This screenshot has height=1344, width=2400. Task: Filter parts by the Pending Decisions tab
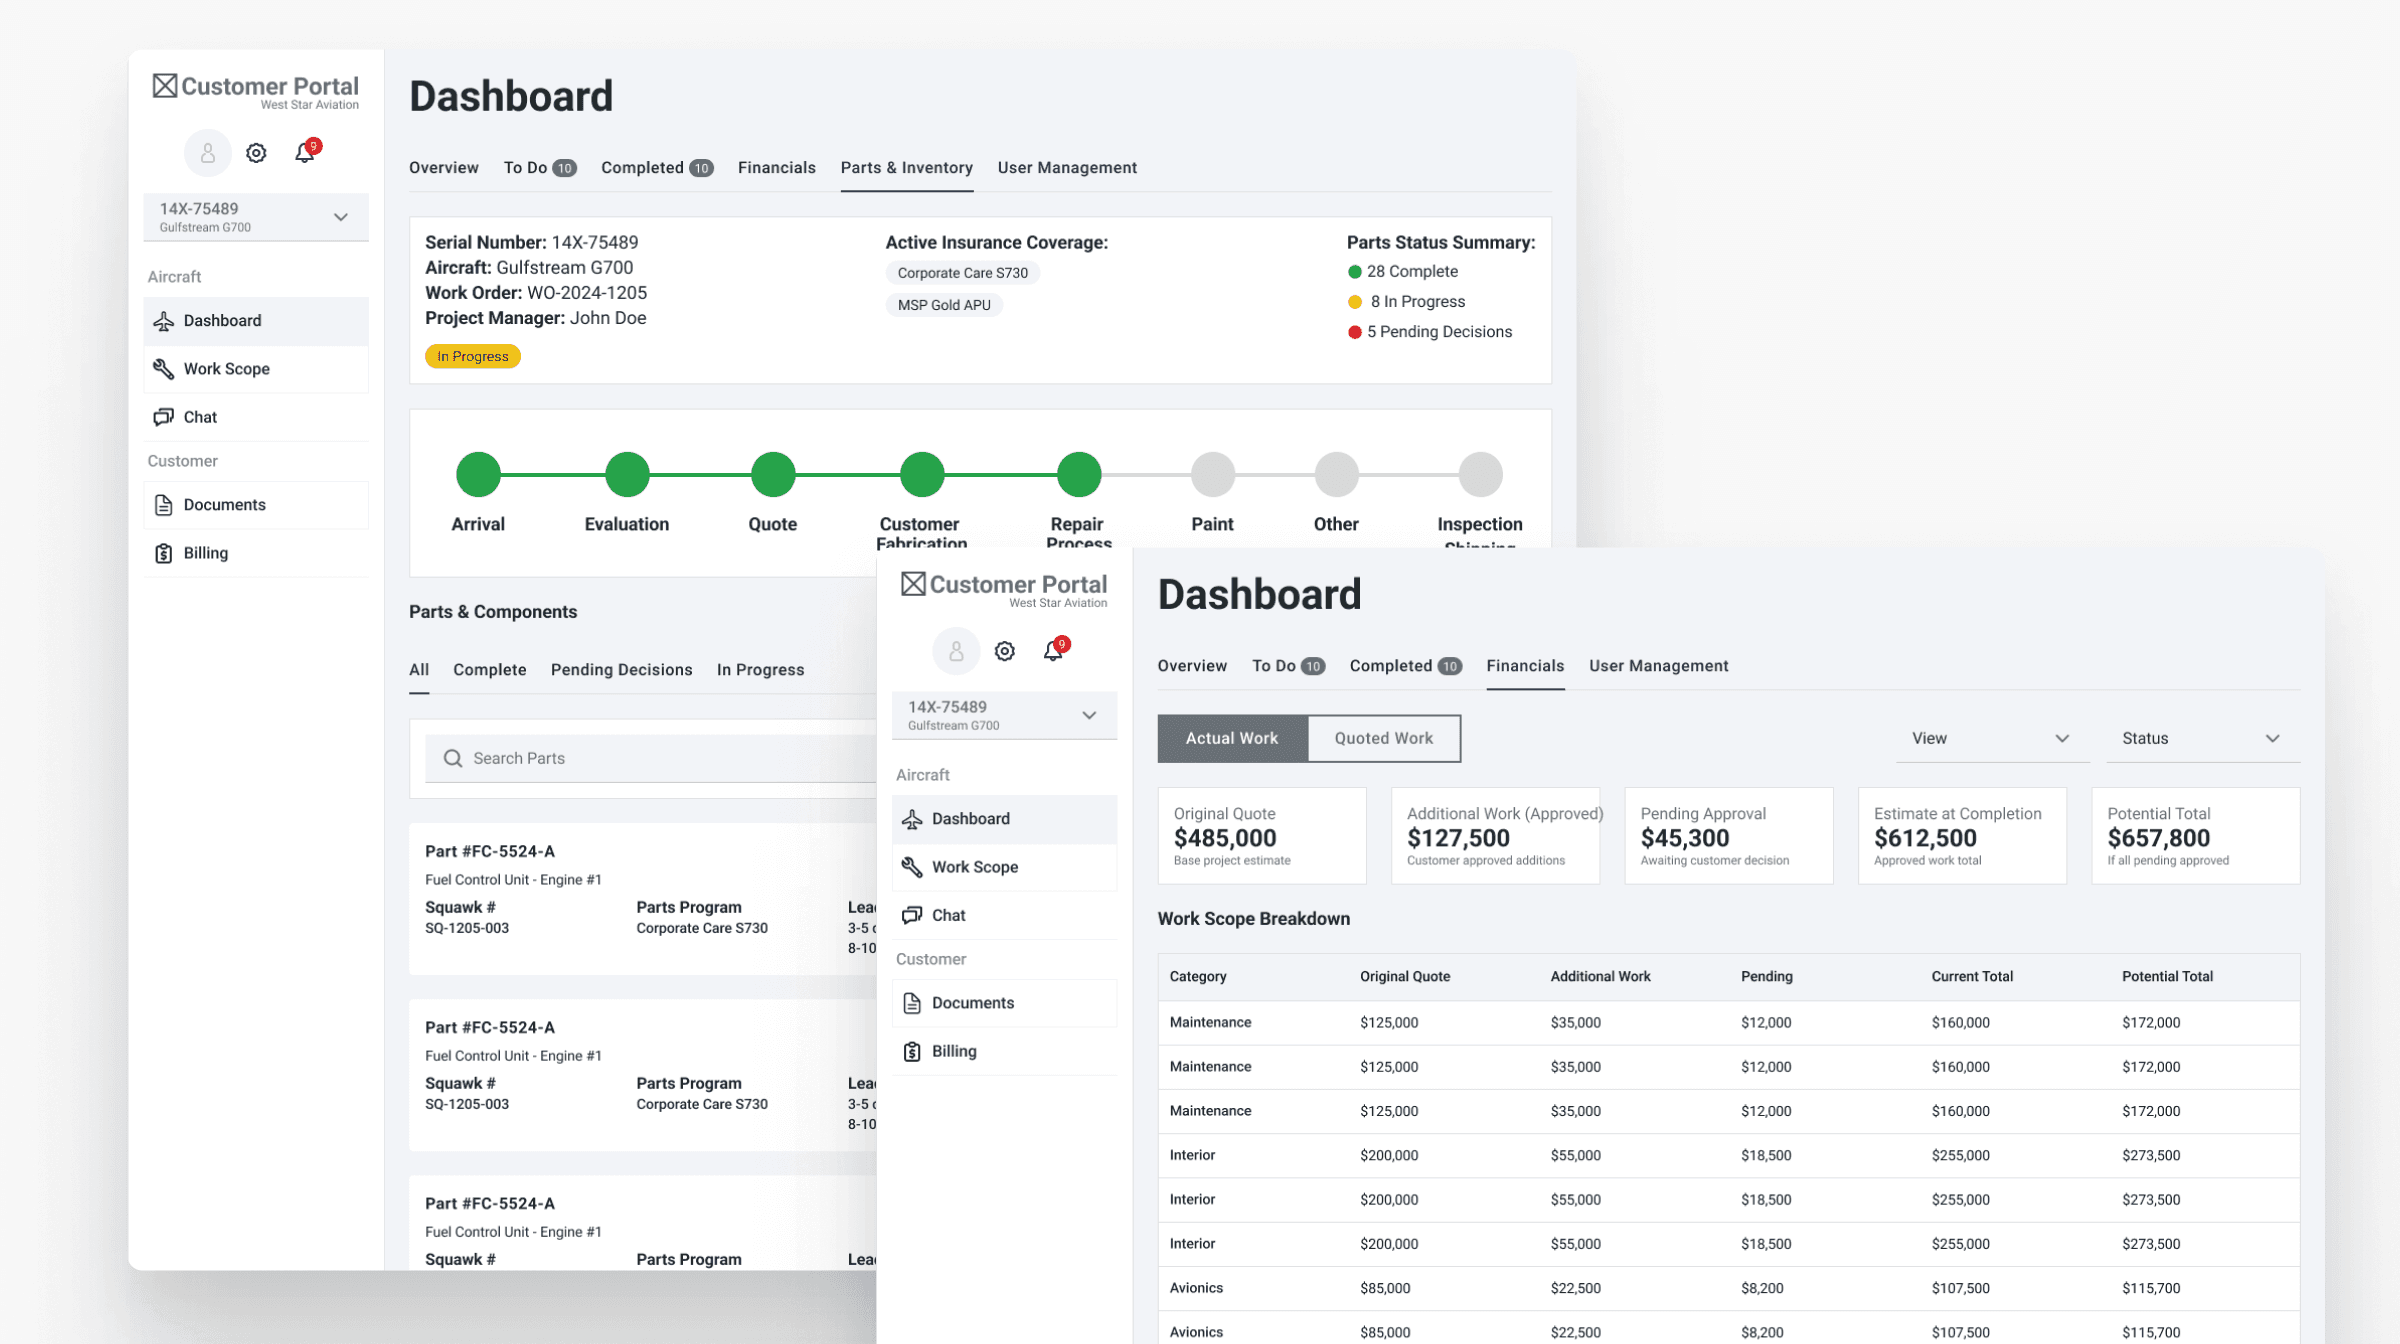tap(621, 670)
